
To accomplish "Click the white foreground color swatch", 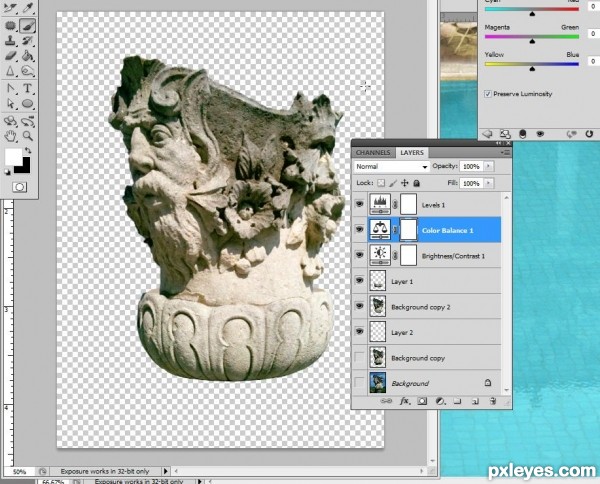I will click(x=13, y=156).
